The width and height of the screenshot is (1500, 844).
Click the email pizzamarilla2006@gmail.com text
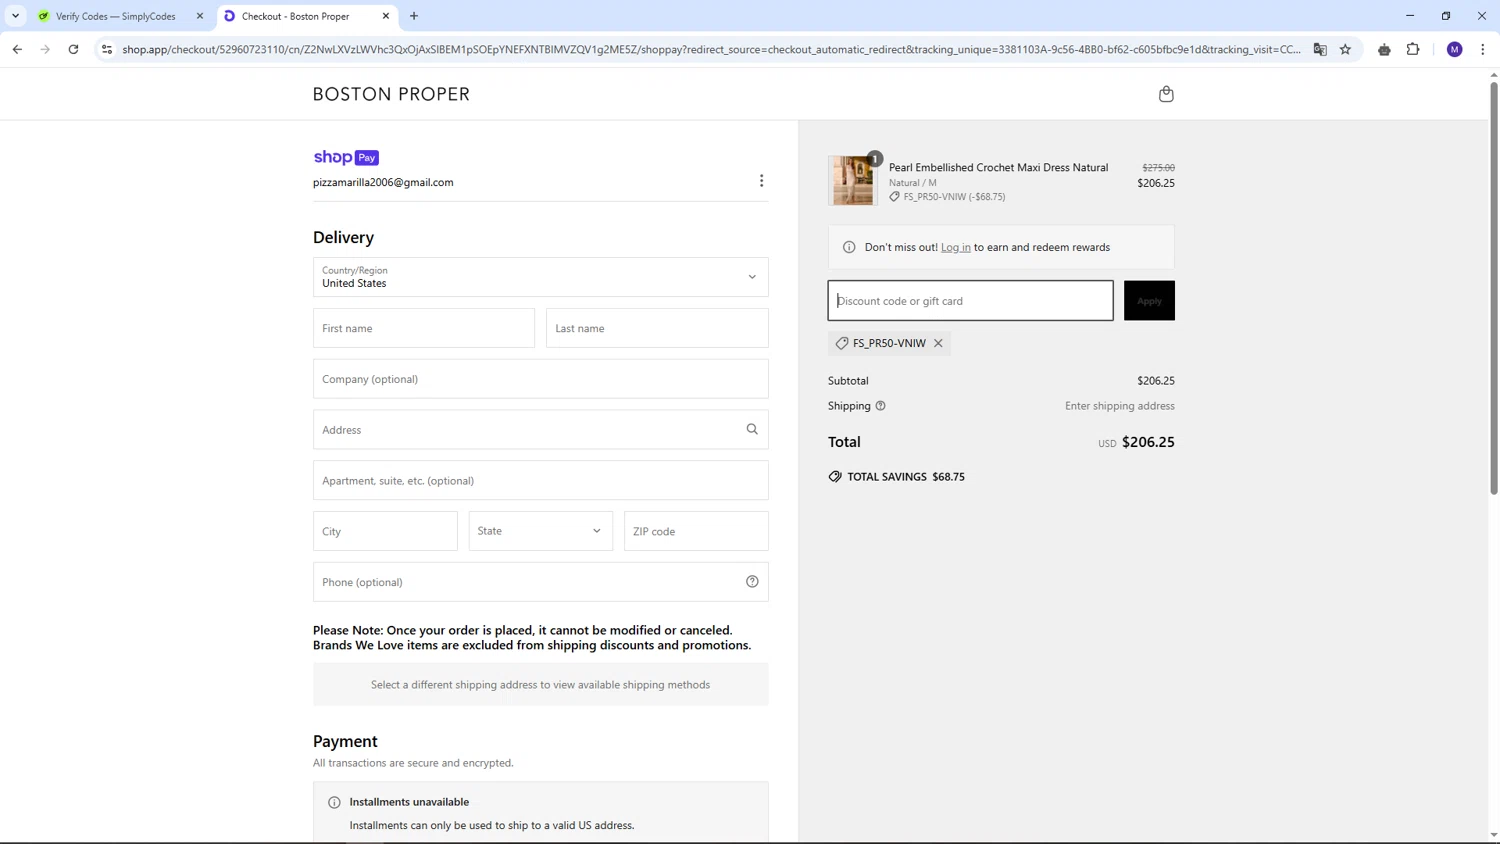click(383, 182)
